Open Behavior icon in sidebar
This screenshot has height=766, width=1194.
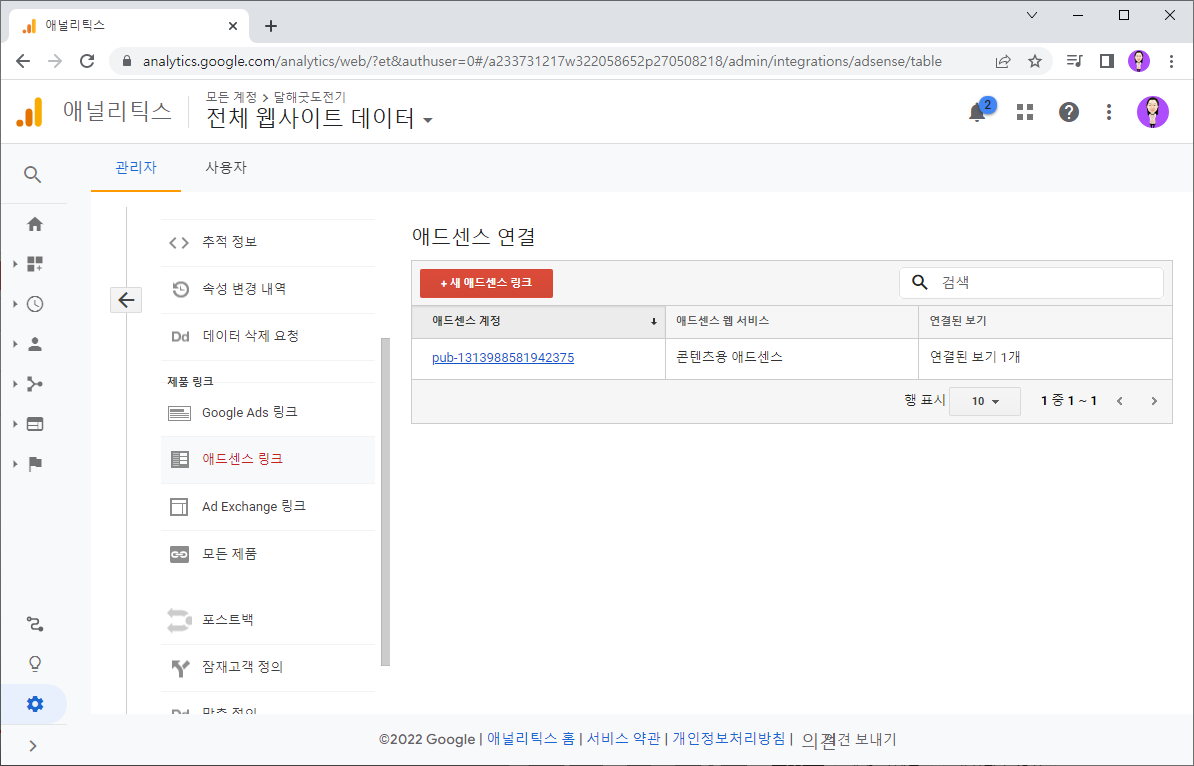click(x=35, y=424)
